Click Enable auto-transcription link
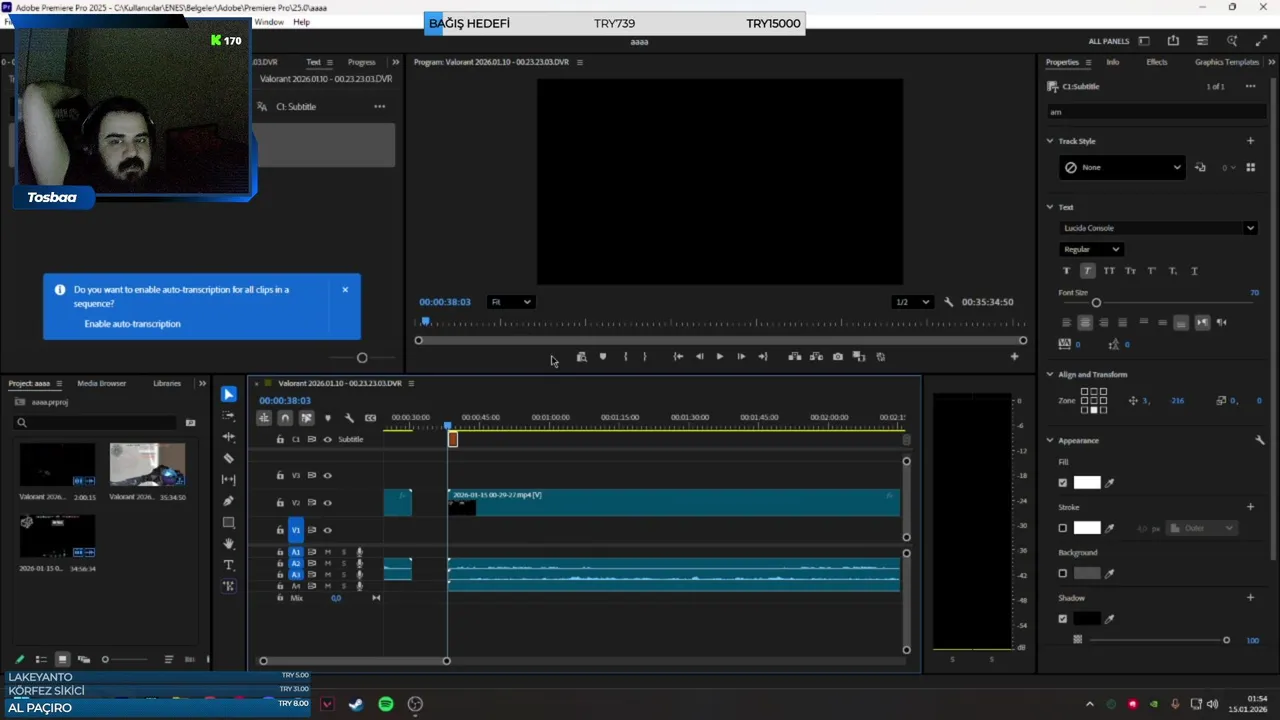Image resolution: width=1280 pixels, height=720 pixels. [132, 324]
